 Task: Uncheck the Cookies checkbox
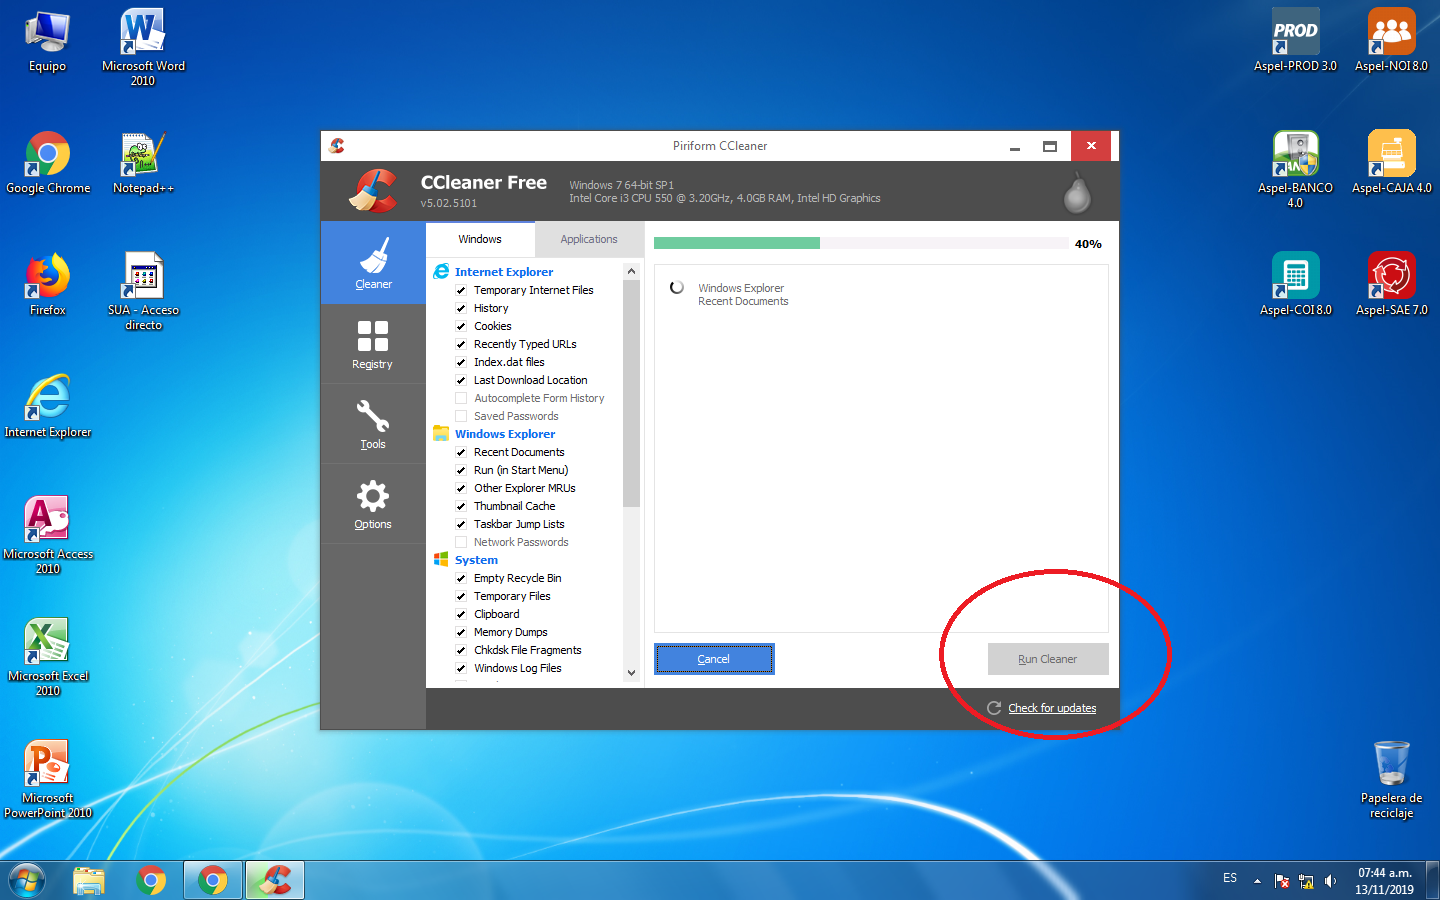coord(461,326)
